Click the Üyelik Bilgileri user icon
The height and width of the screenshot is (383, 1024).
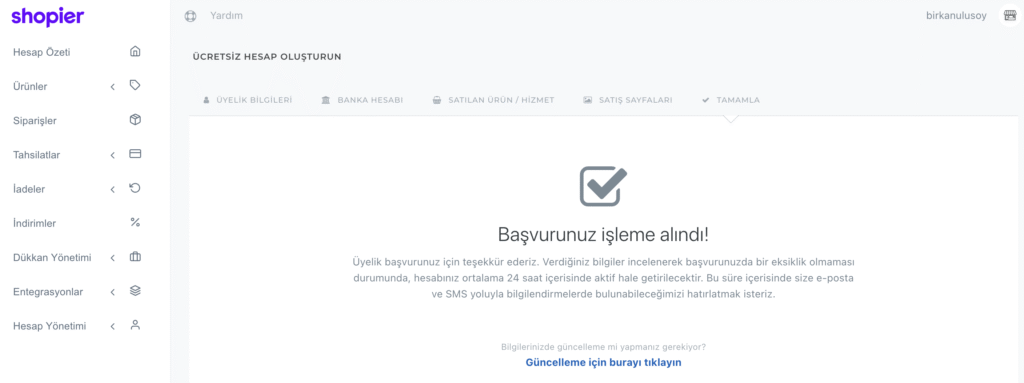(x=206, y=101)
